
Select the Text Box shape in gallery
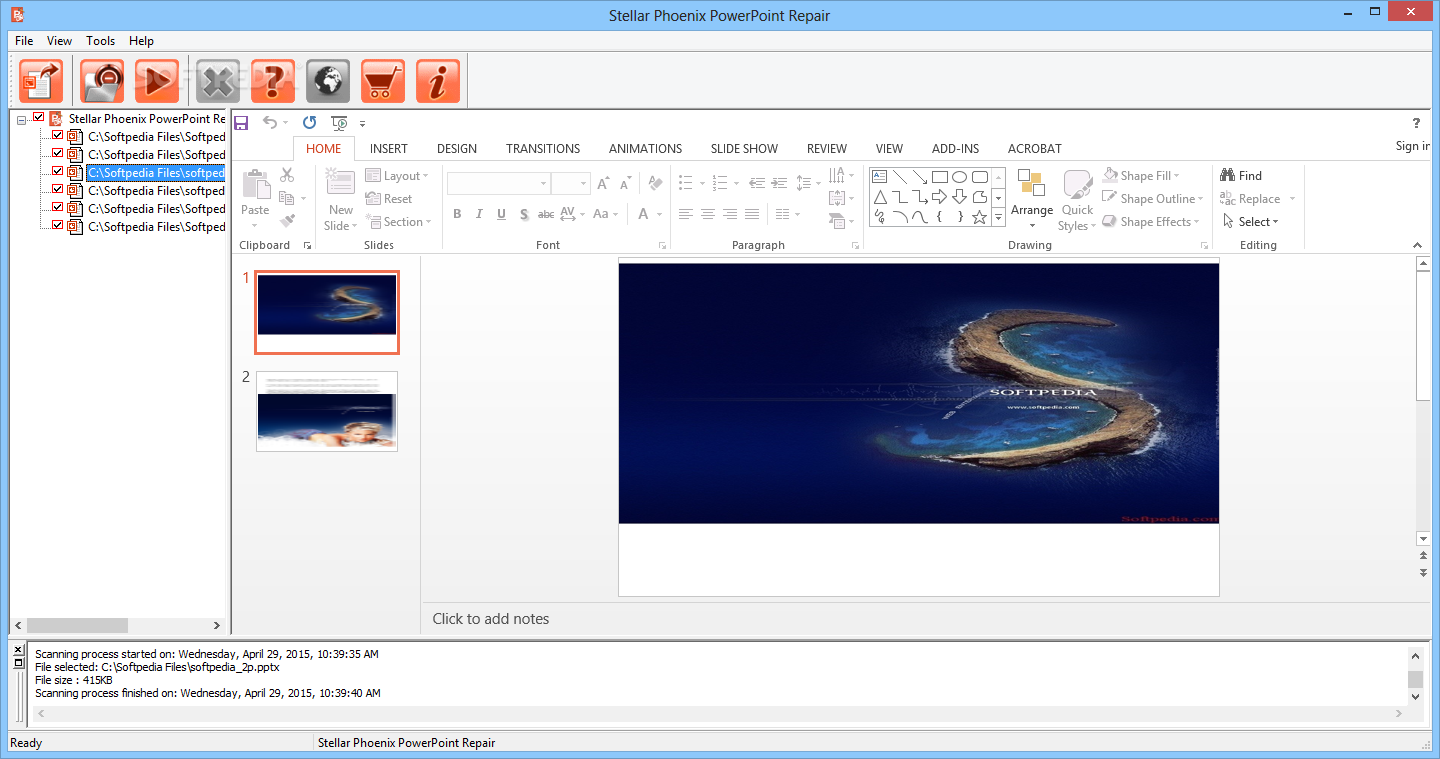[x=880, y=176]
